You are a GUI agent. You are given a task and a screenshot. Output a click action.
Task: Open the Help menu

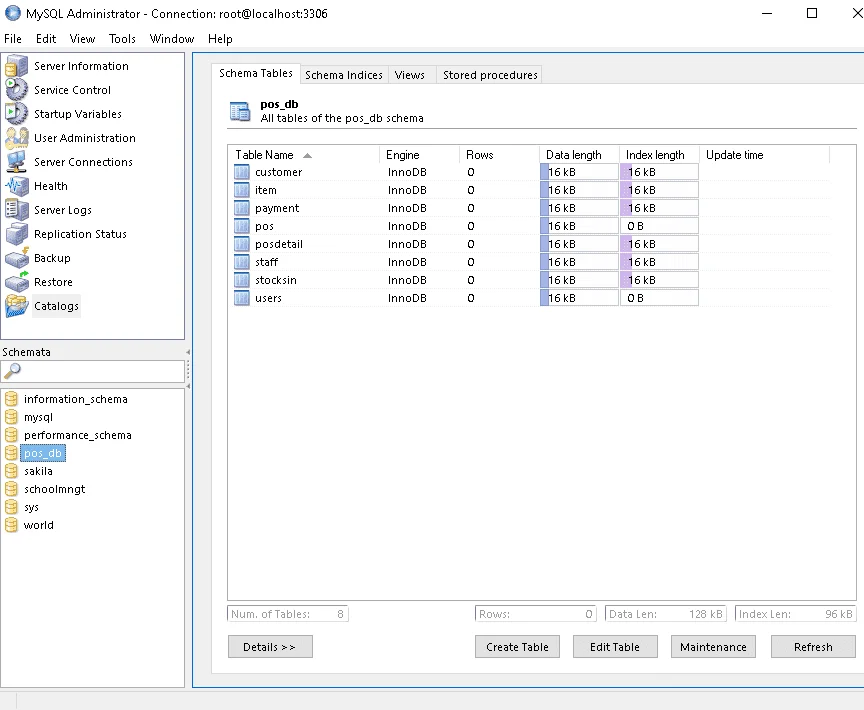[x=220, y=39]
